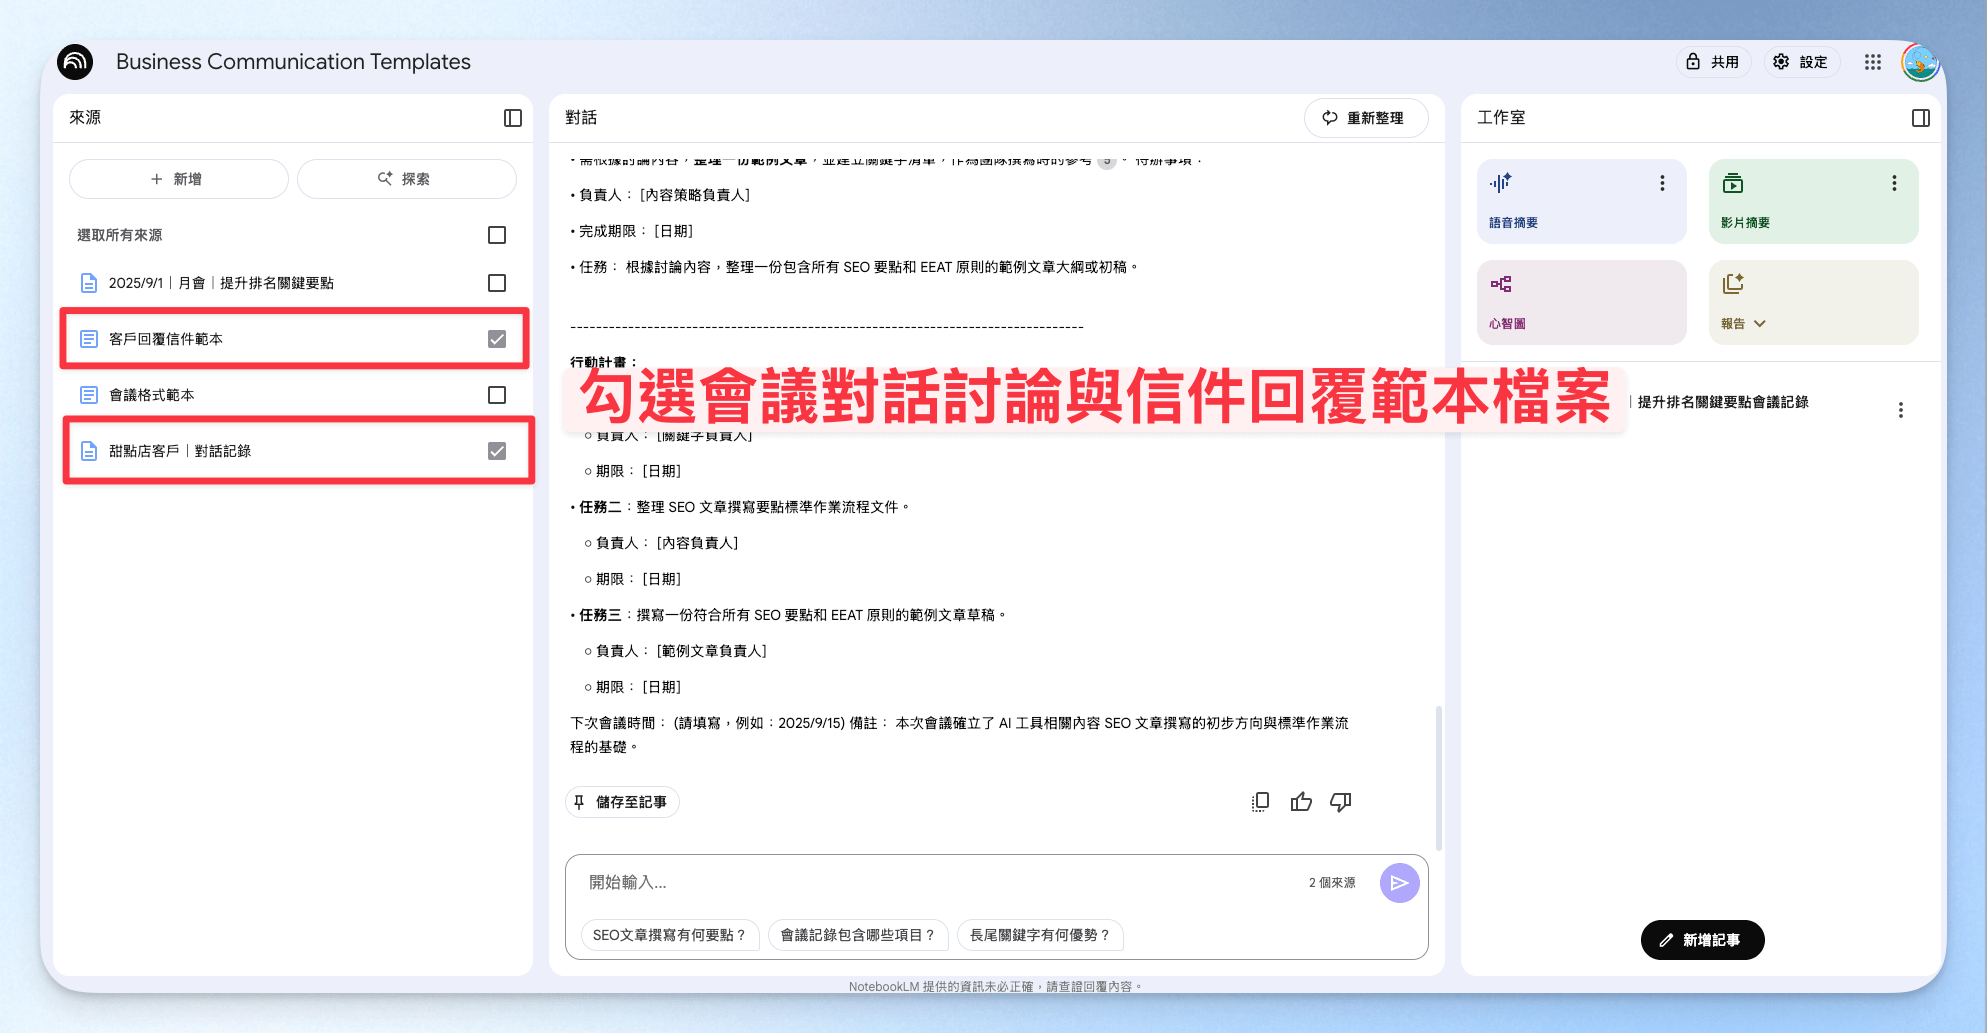Check the 會議格式範本 source checkbox
Viewport: 1987px width, 1033px height.
(x=497, y=395)
